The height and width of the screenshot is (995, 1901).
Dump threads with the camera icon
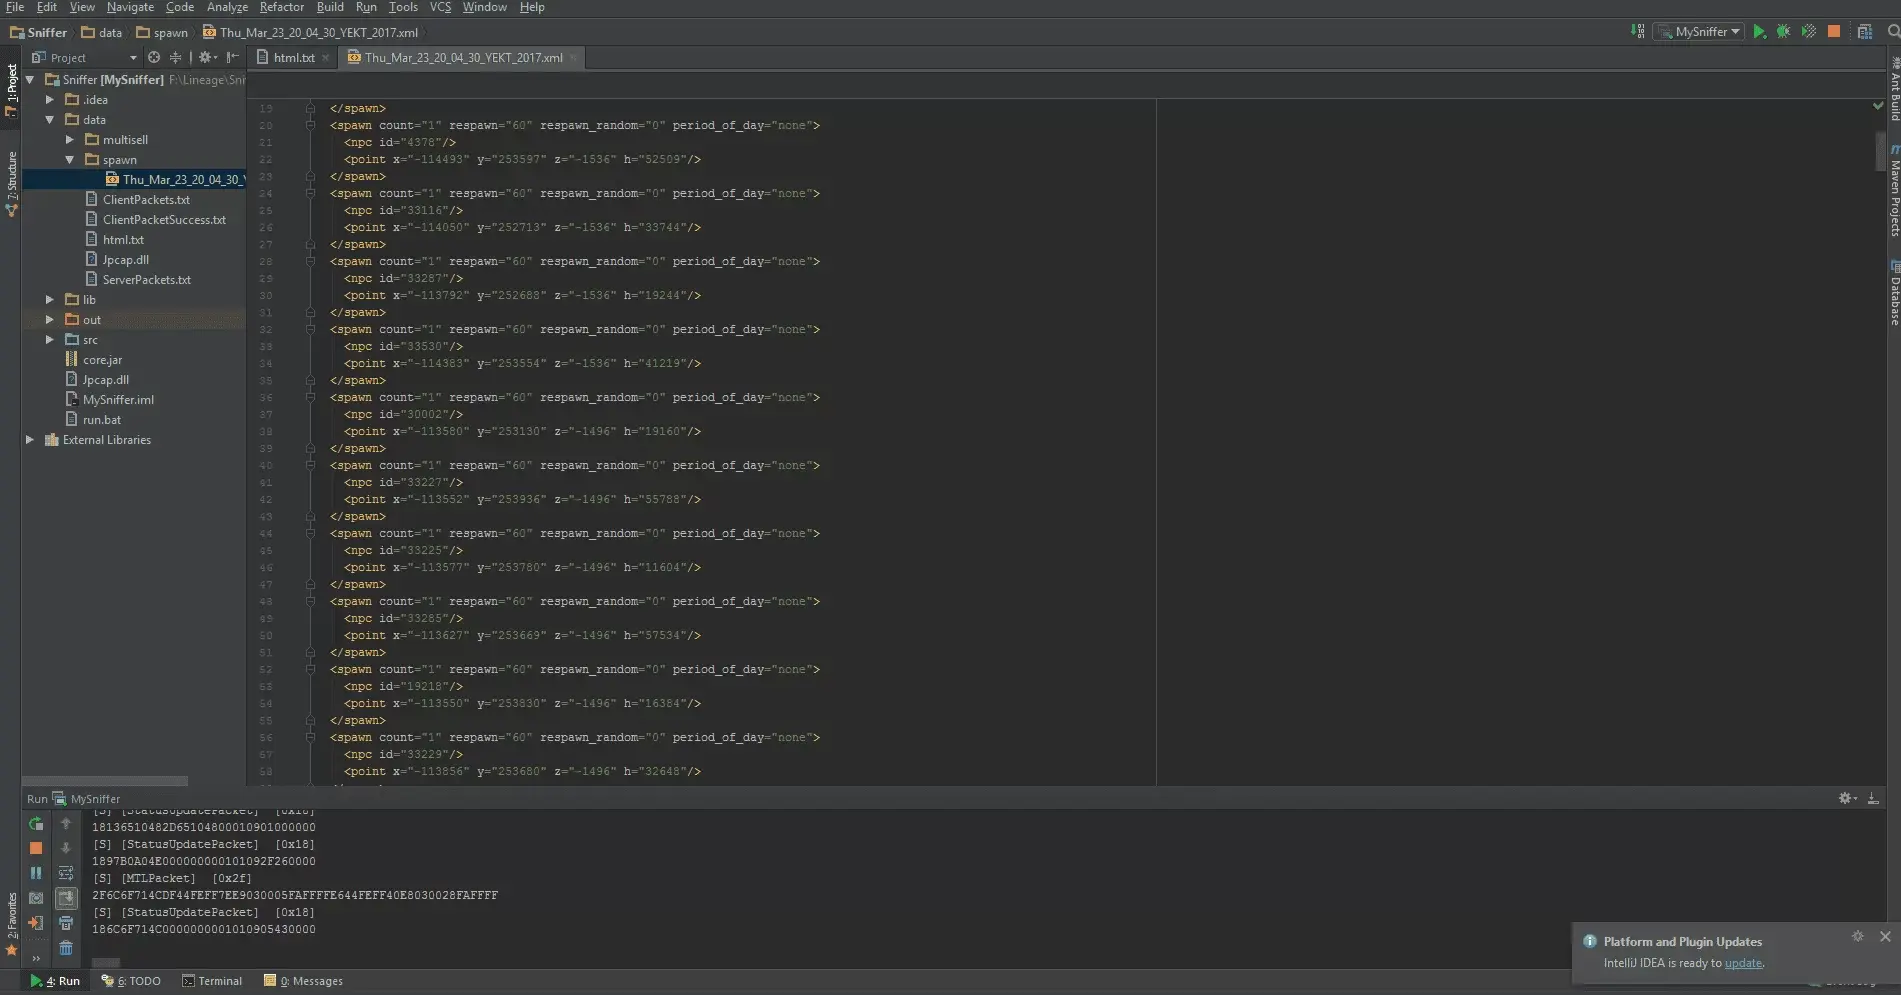tap(36, 898)
